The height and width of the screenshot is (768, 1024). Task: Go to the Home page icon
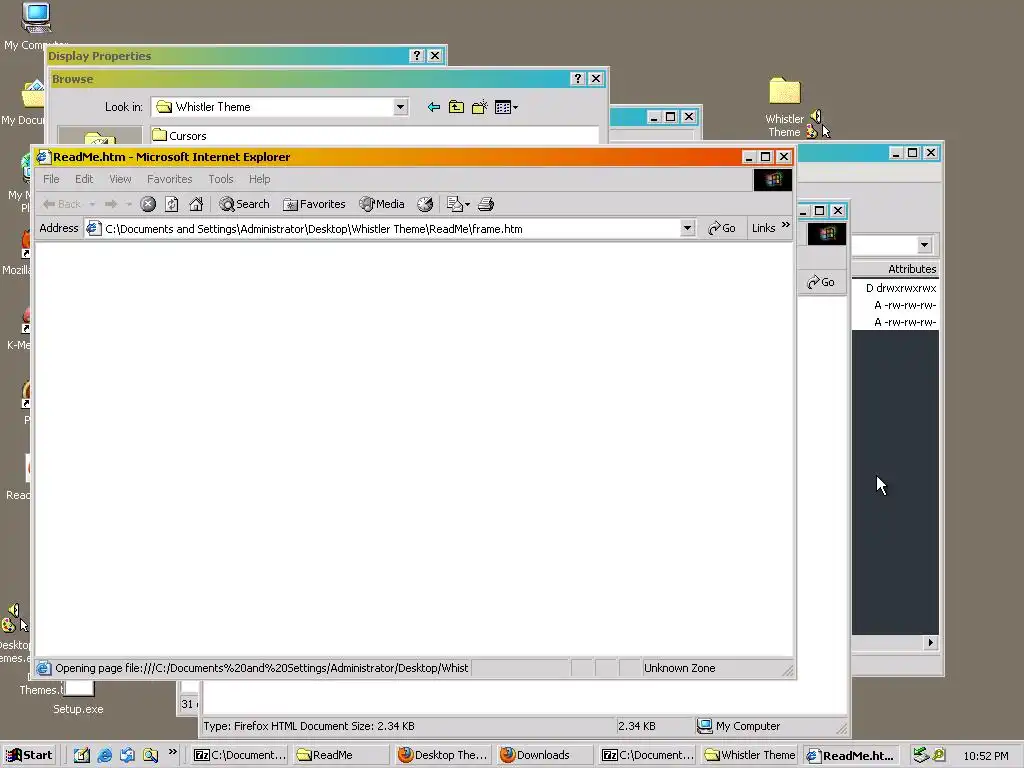pos(196,204)
